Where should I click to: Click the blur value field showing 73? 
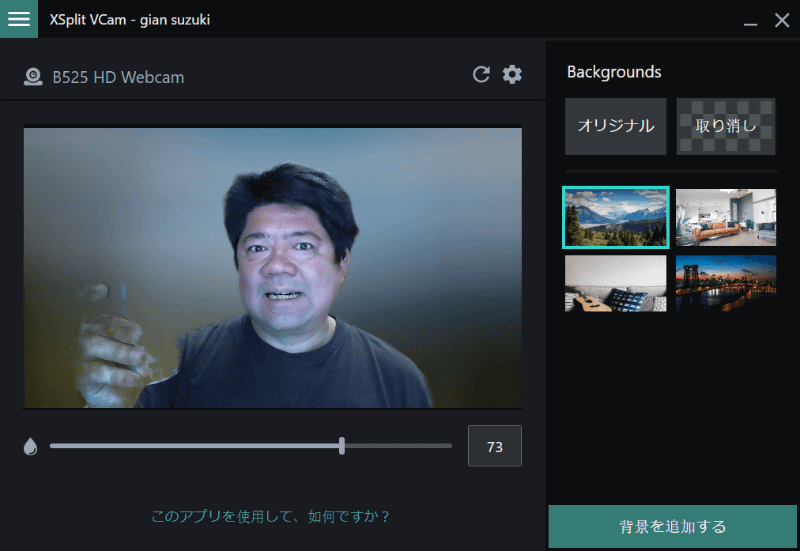(x=494, y=446)
